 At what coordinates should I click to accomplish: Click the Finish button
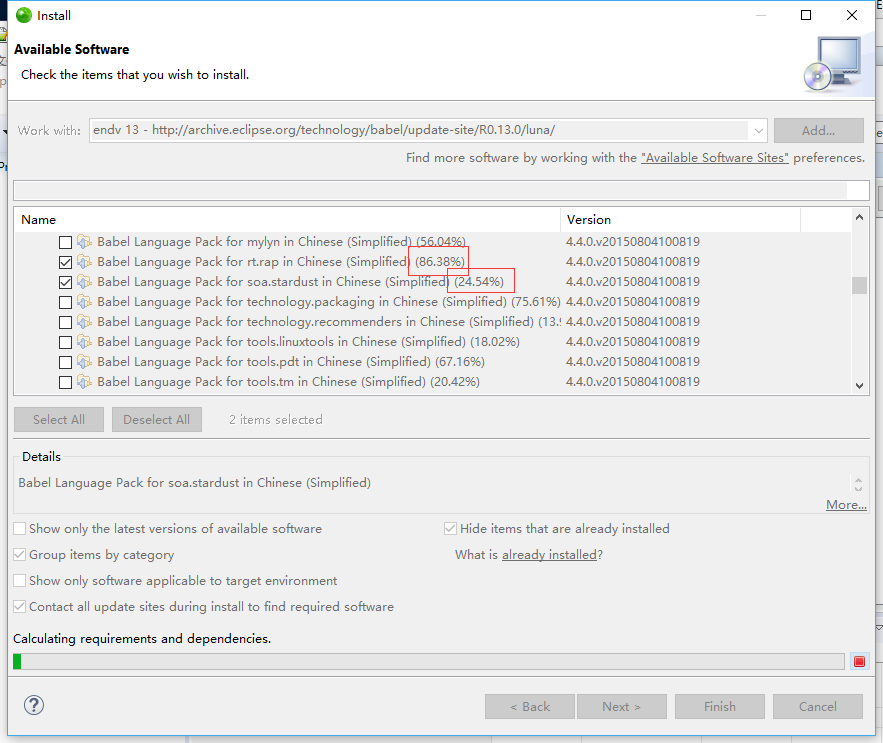(720, 706)
